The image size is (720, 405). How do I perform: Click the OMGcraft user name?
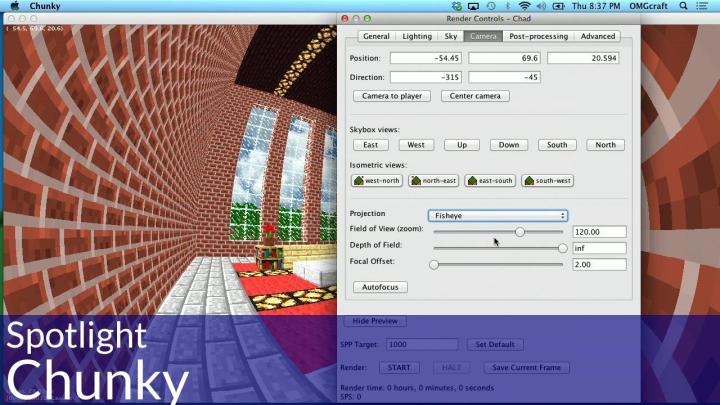pyautogui.click(x=648, y=6)
